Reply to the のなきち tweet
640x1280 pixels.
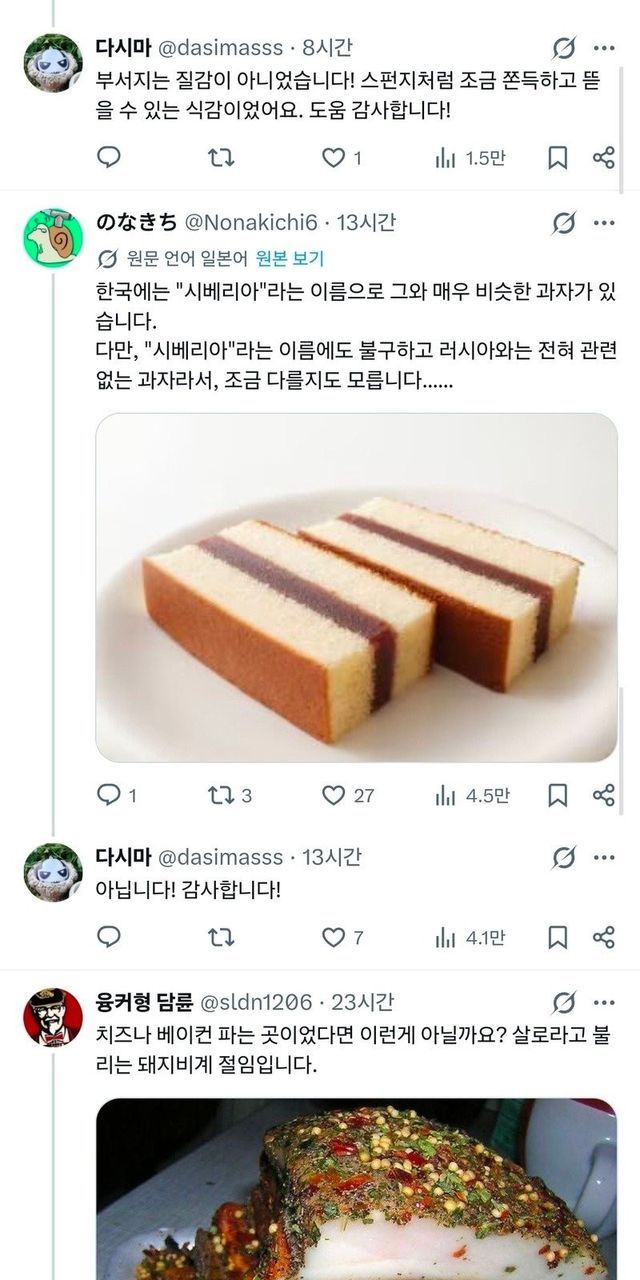(110, 795)
